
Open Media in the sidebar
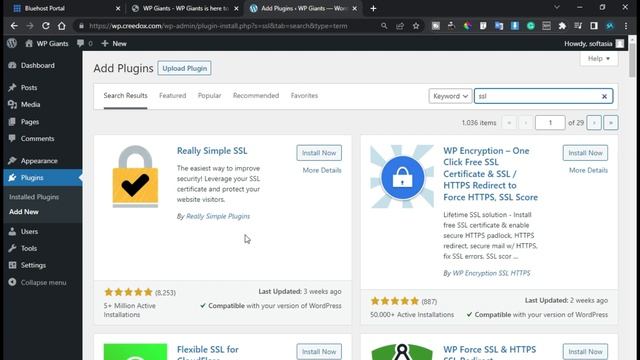coord(42,104)
